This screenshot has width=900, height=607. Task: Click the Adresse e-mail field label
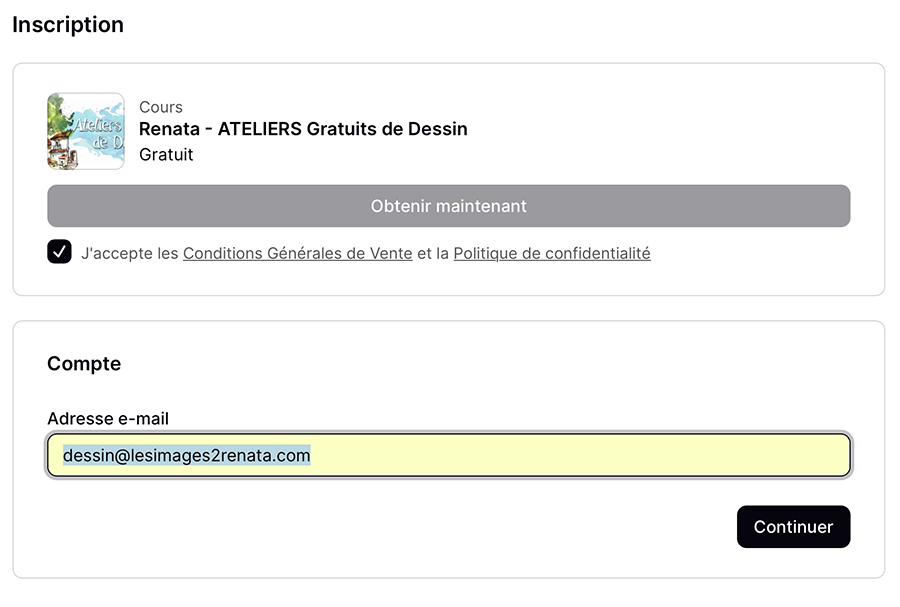(108, 419)
